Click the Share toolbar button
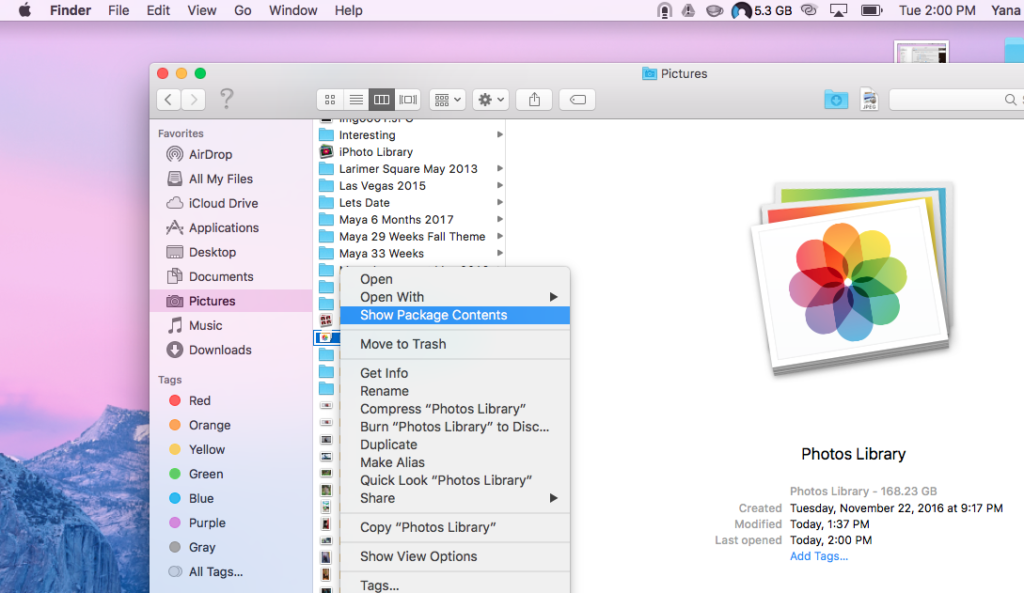The width and height of the screenshot is (1024, 593). (534, 100)
